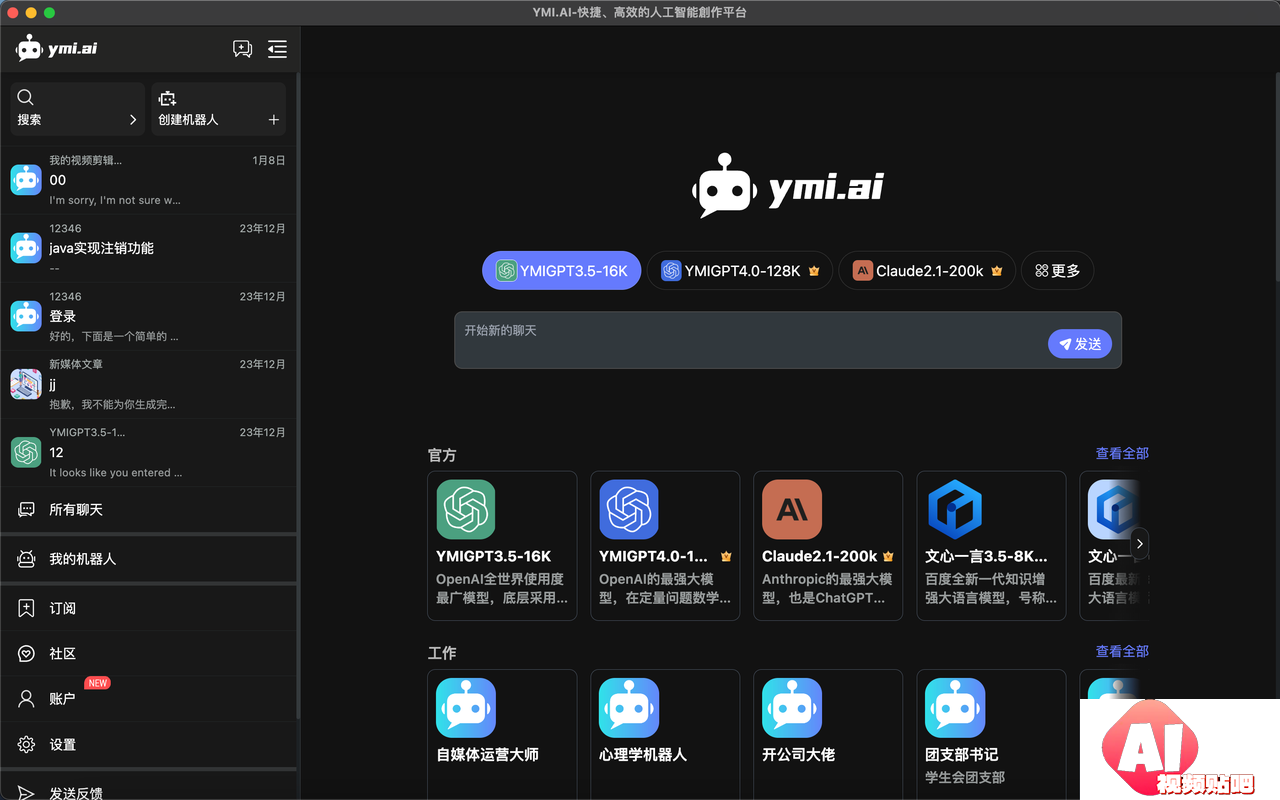Click the 设置 gear icon
1280x800 pixels.
27,744
